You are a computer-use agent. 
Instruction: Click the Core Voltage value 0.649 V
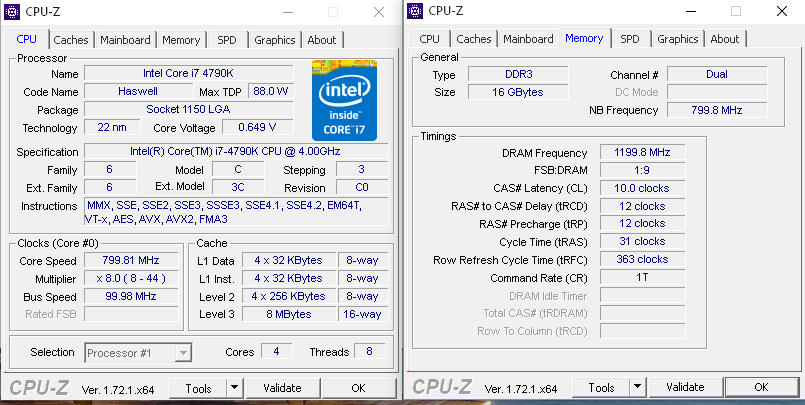pos(258,127)
